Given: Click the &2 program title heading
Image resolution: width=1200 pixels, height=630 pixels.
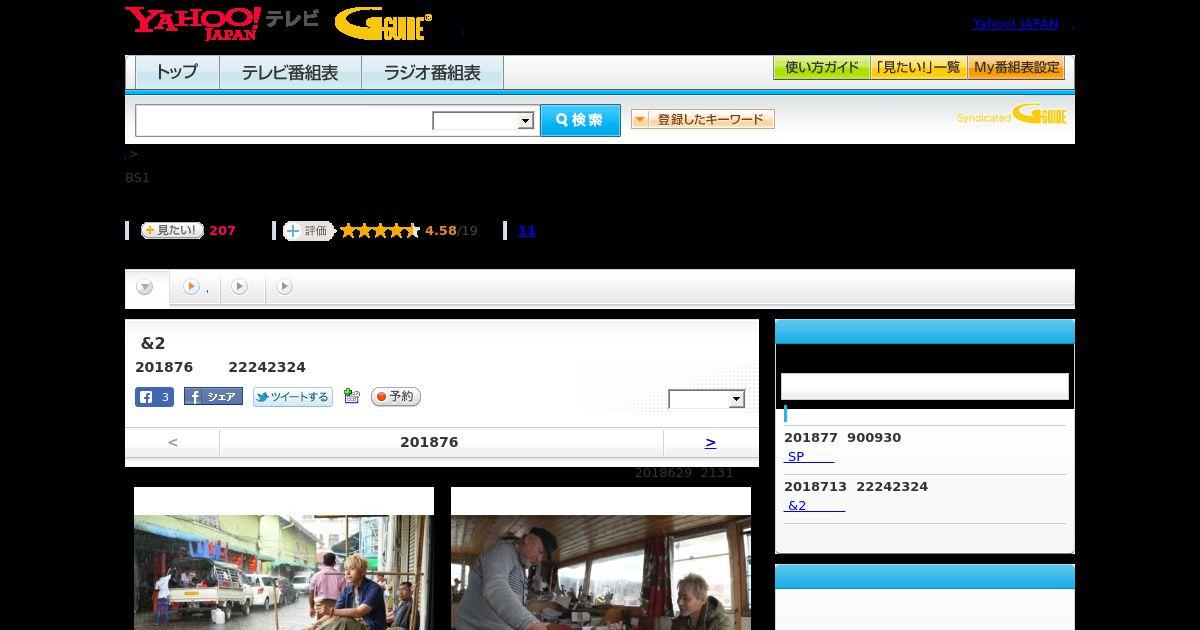Looking at the screenshot, I should click(153, 343).
